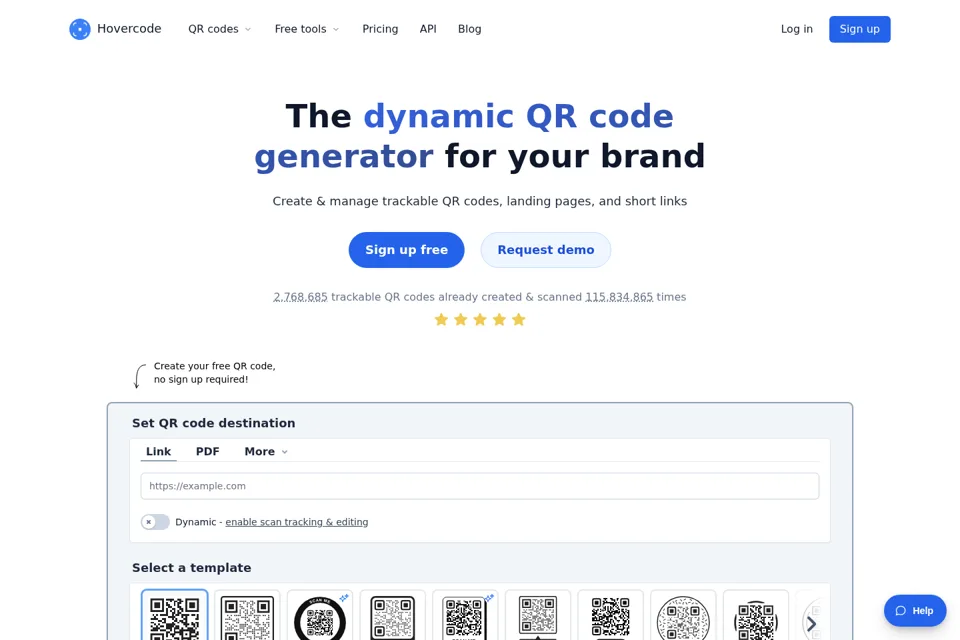Show next templates with right chevron
This screenshot has width=960, height=640.
tap(811, 623)
